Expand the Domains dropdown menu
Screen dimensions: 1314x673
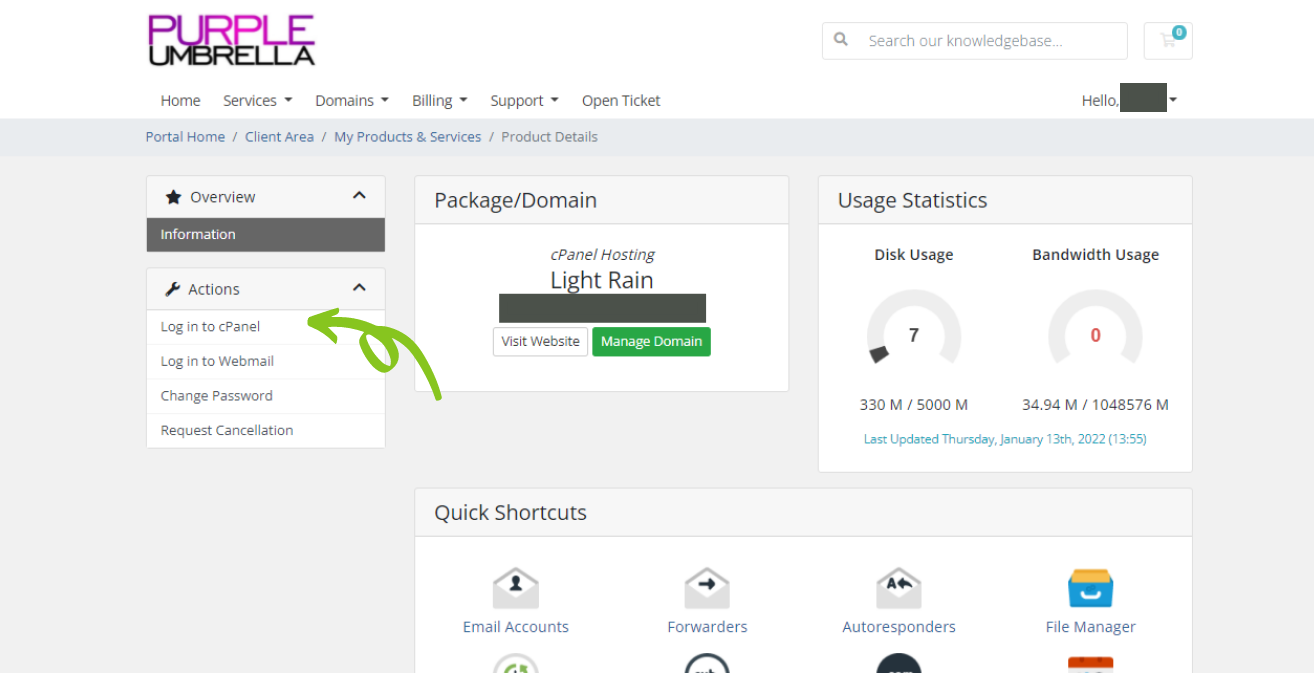pyautogui.click(x=351, y=101)
